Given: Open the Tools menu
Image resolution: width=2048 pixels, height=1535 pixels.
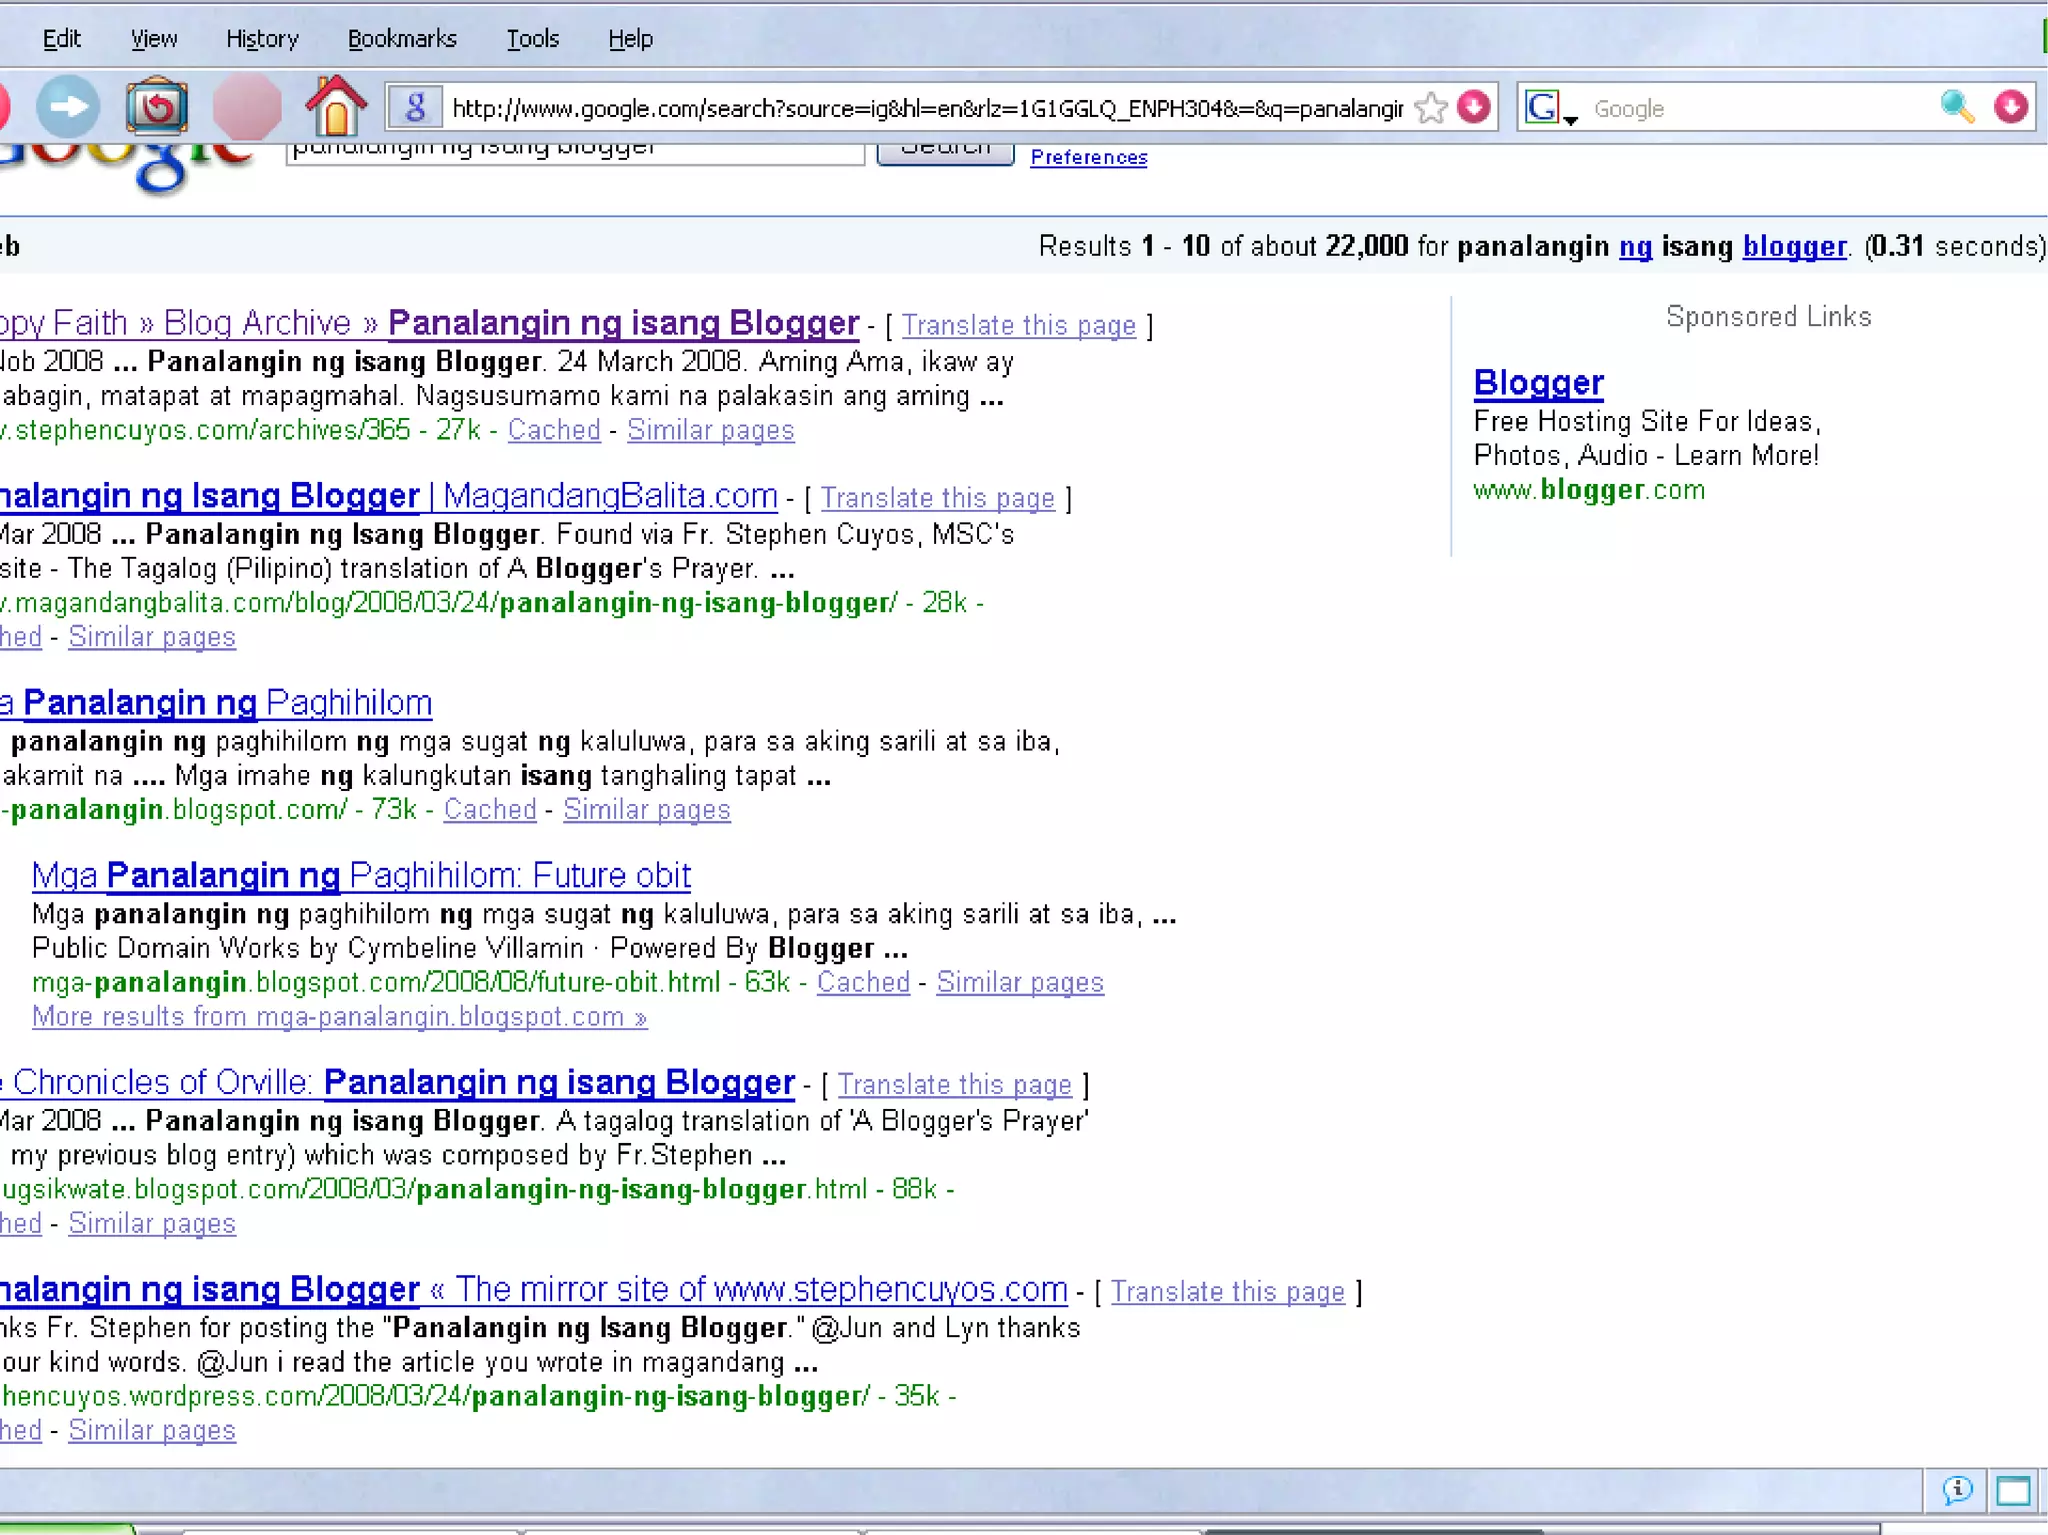Looking at the screenshot, I should tap(532, 39).
